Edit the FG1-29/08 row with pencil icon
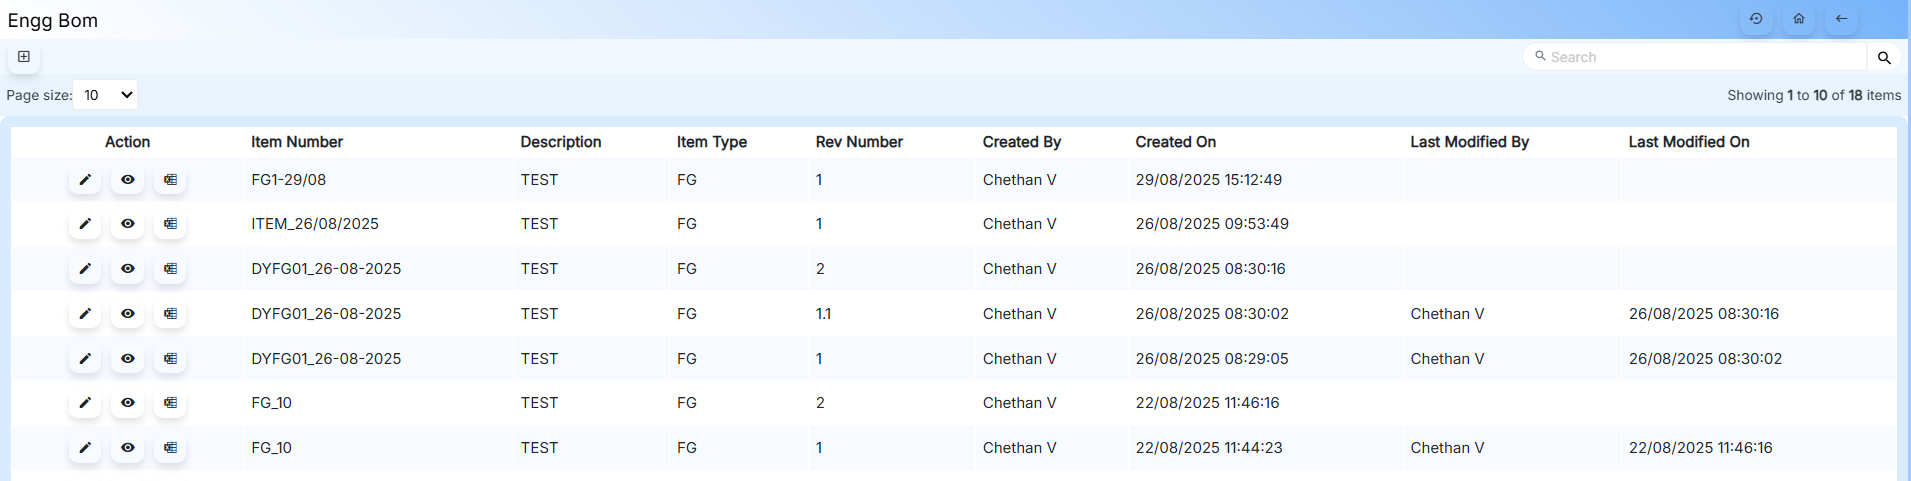Viewport: 1911px width, 481px height. pos(85,180)
